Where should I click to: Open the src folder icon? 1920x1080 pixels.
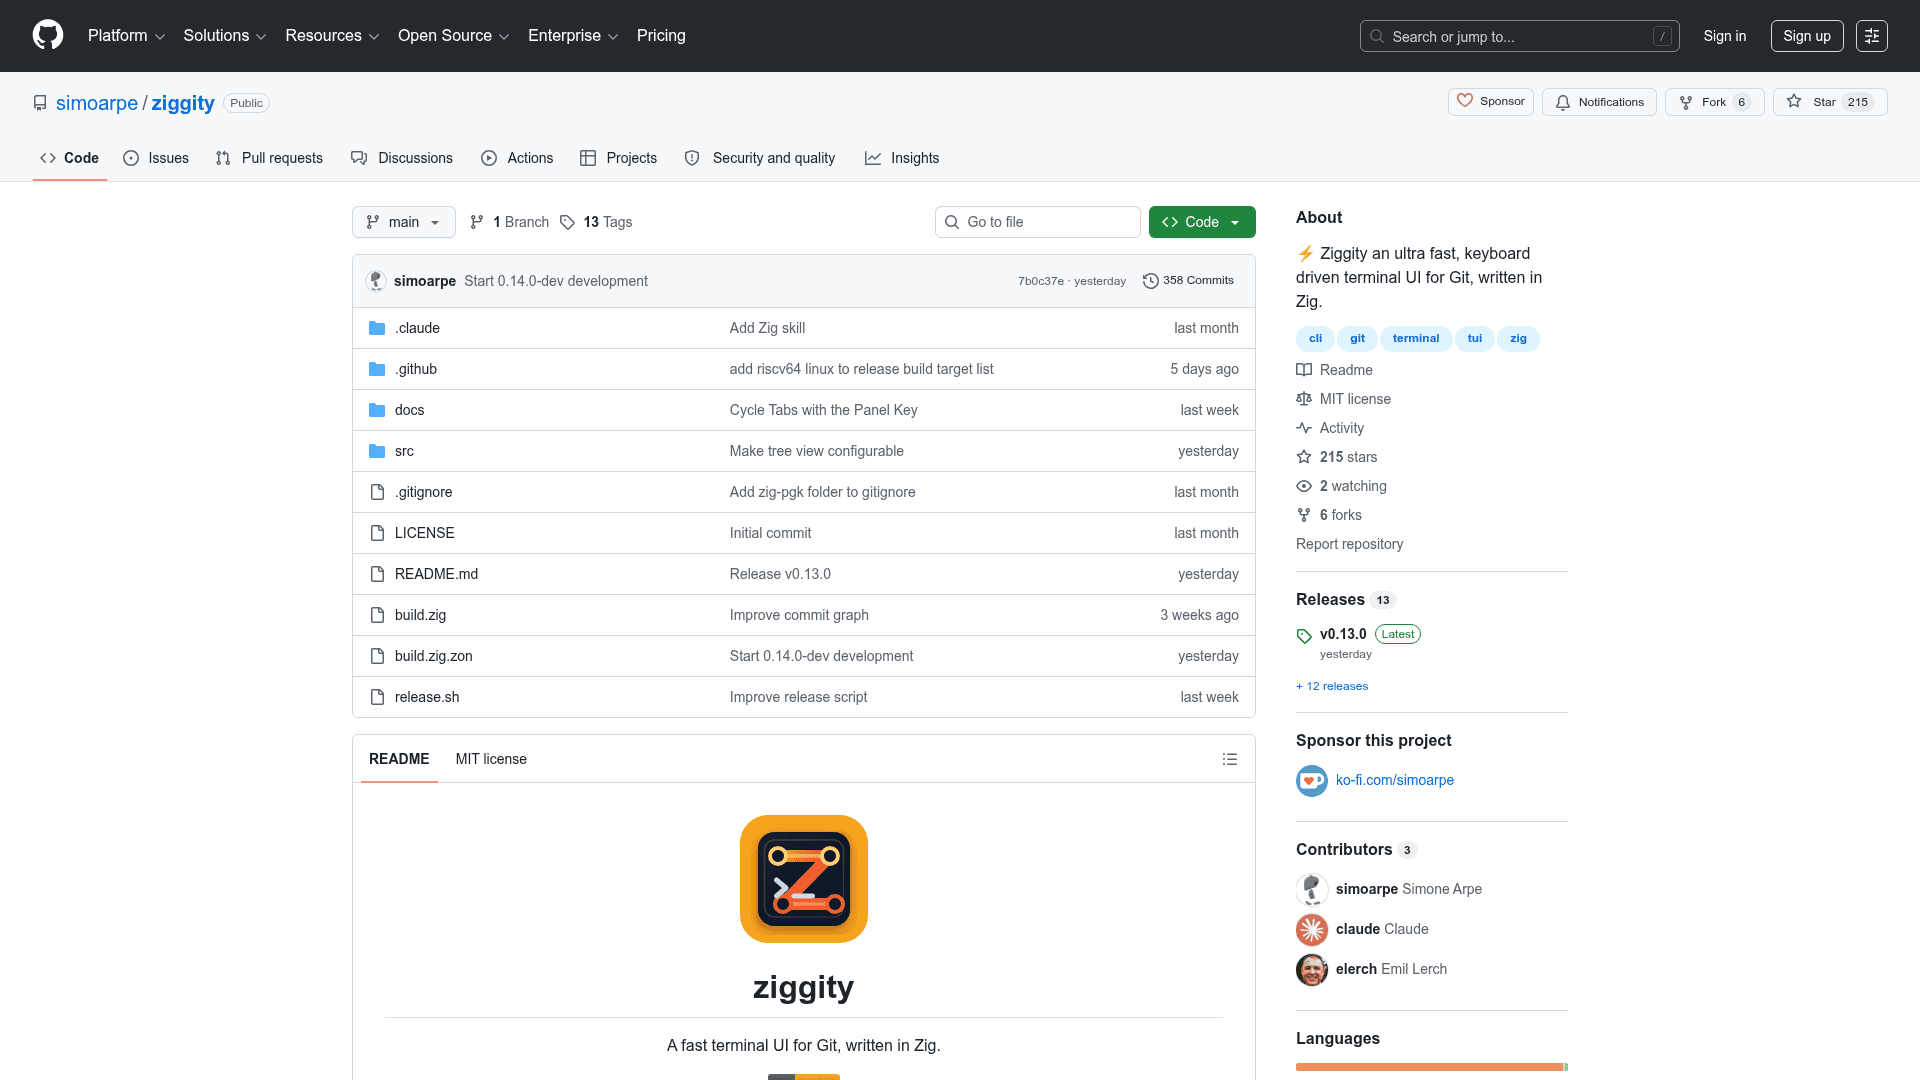pyautogui.click(x=377, y=451)
